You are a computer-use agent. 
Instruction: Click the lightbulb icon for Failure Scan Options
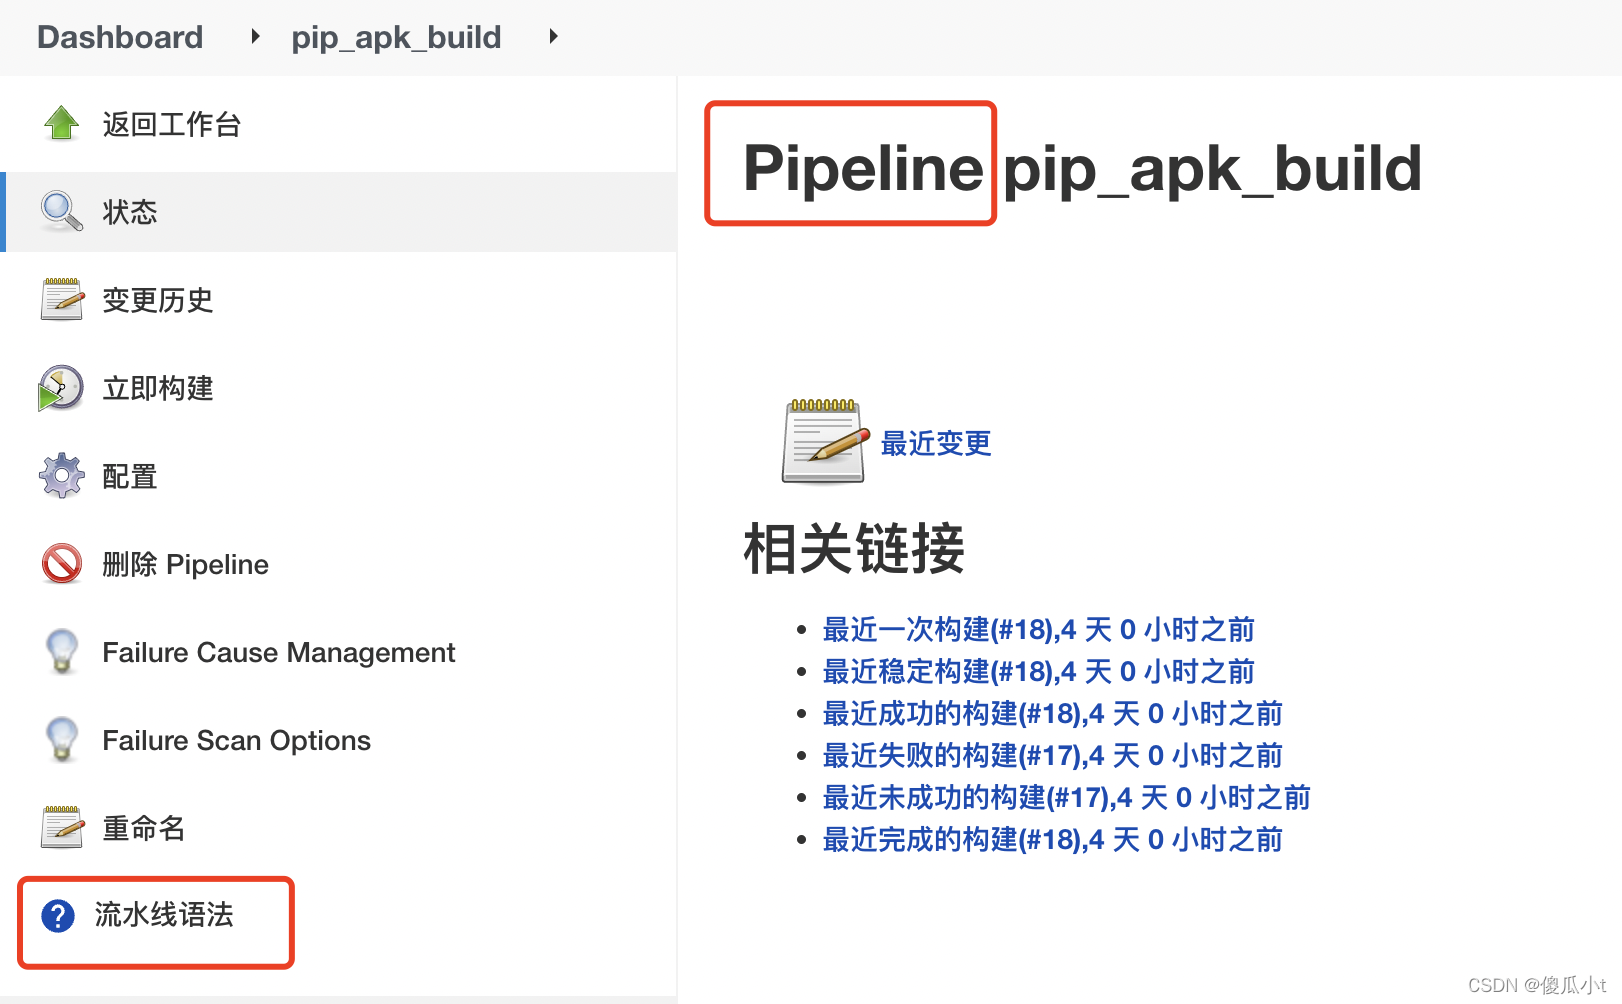tap(62, 739)
